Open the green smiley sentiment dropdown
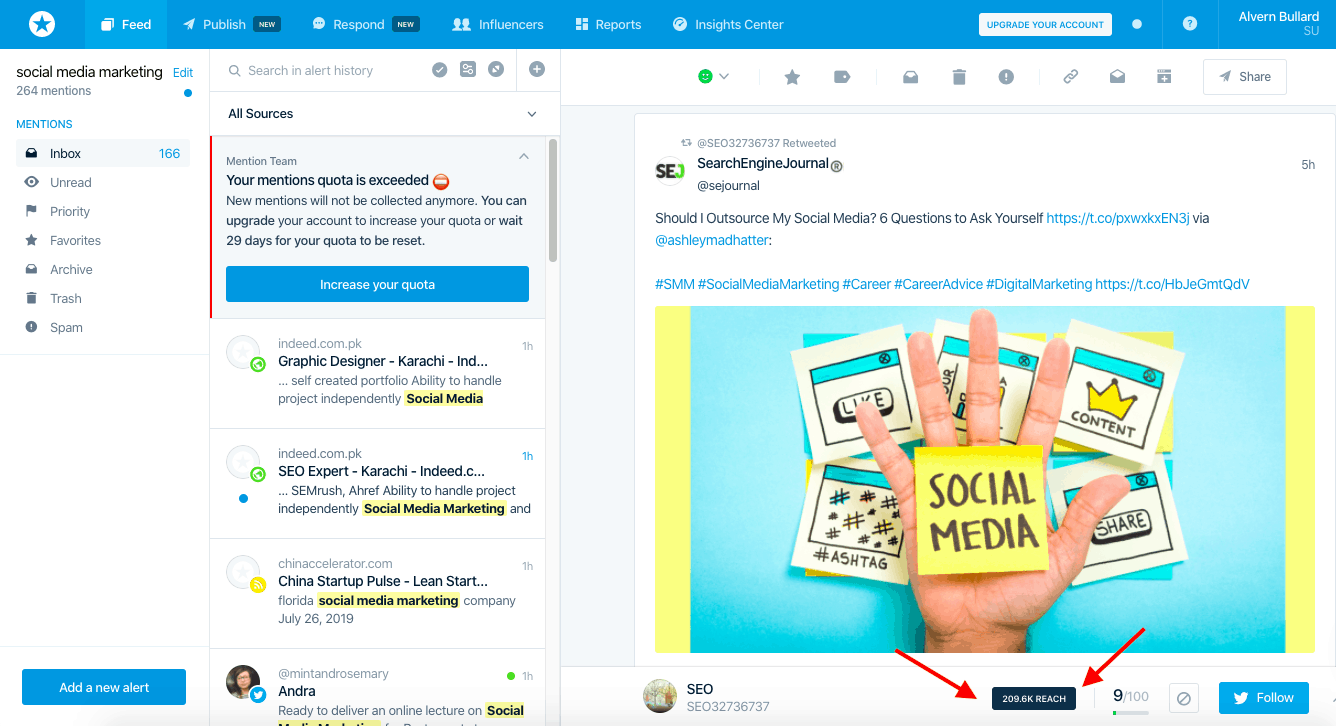Viewport: 1336px width, 726px height. click(x=713, y=76)
